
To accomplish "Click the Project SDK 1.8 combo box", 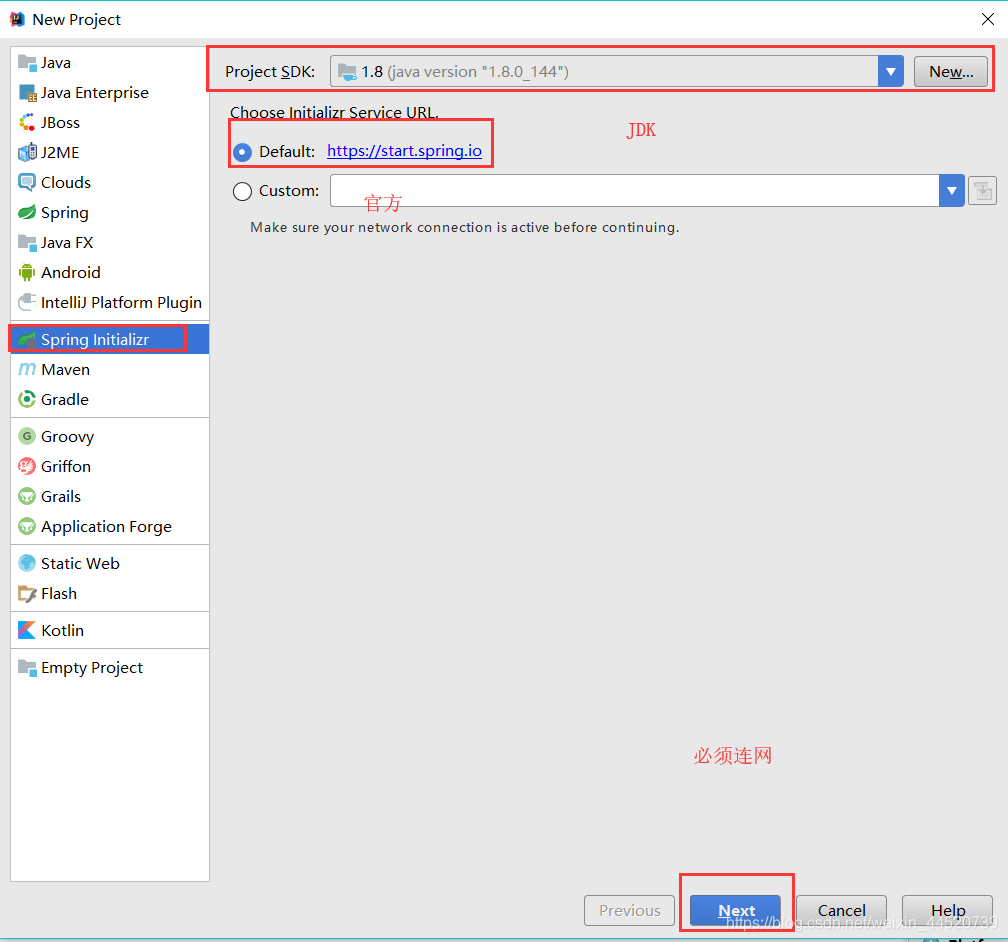I will point(616,71).
